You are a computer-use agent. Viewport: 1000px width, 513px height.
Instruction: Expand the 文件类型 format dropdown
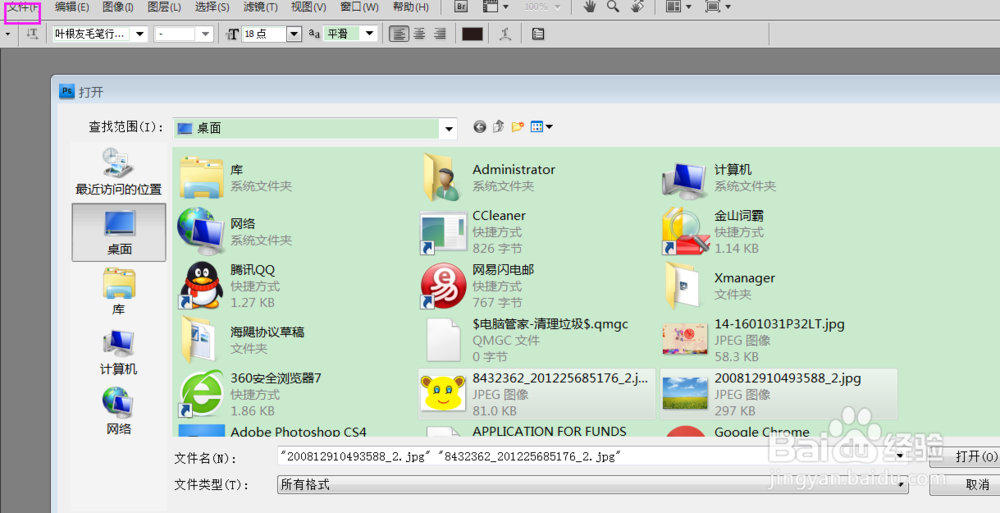pos(902,484)
